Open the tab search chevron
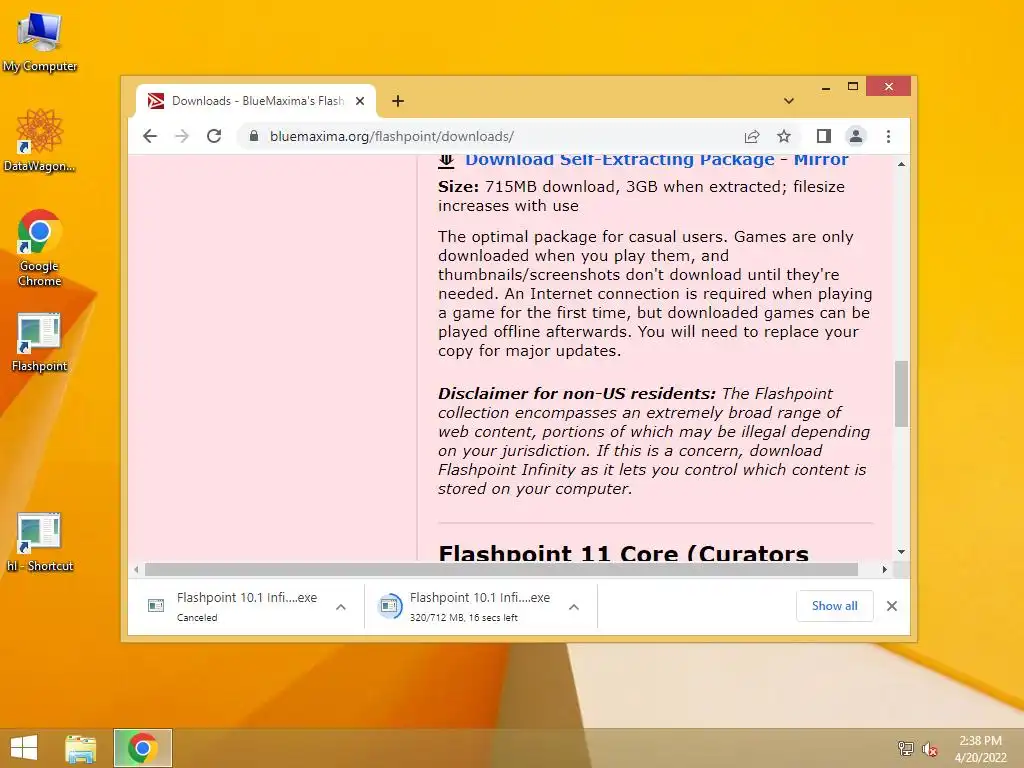 [x=789, y=101]
